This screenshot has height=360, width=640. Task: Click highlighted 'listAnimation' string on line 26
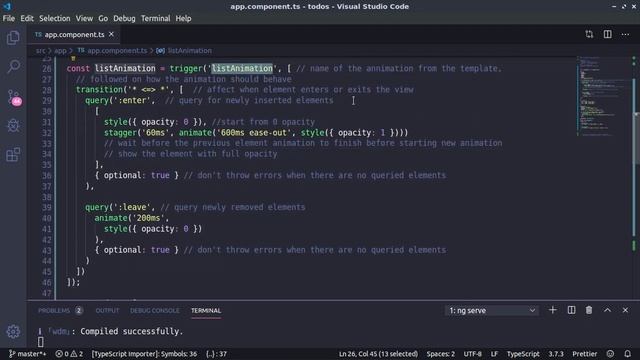pos(242,68)
